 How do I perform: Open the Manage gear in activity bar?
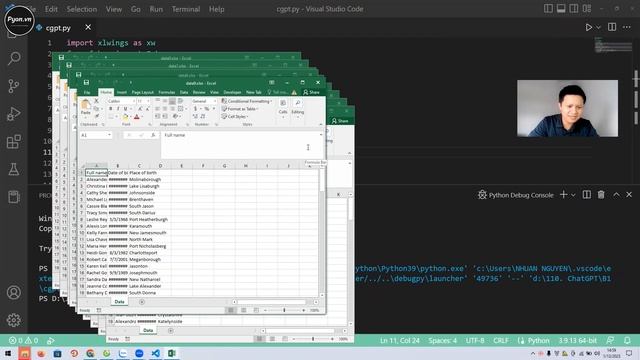pyautogui.click(x=14, y=320)
